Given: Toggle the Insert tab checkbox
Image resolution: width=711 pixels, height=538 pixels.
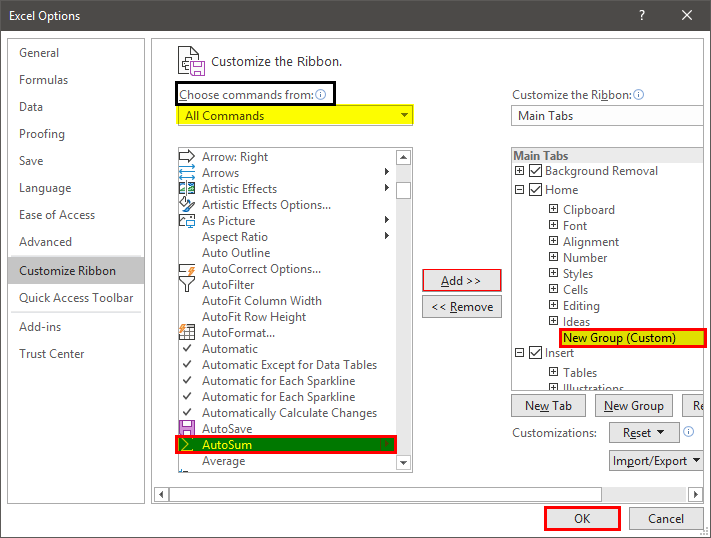Looking at the screenshot, I should (536, 352).
